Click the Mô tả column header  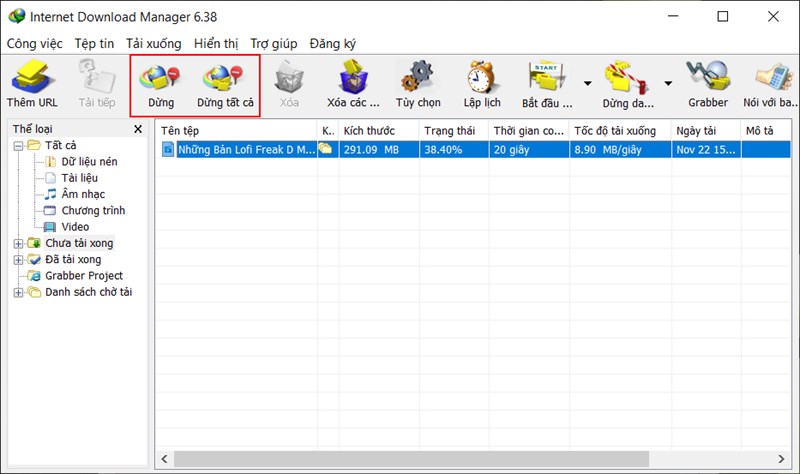pos(766,131)
